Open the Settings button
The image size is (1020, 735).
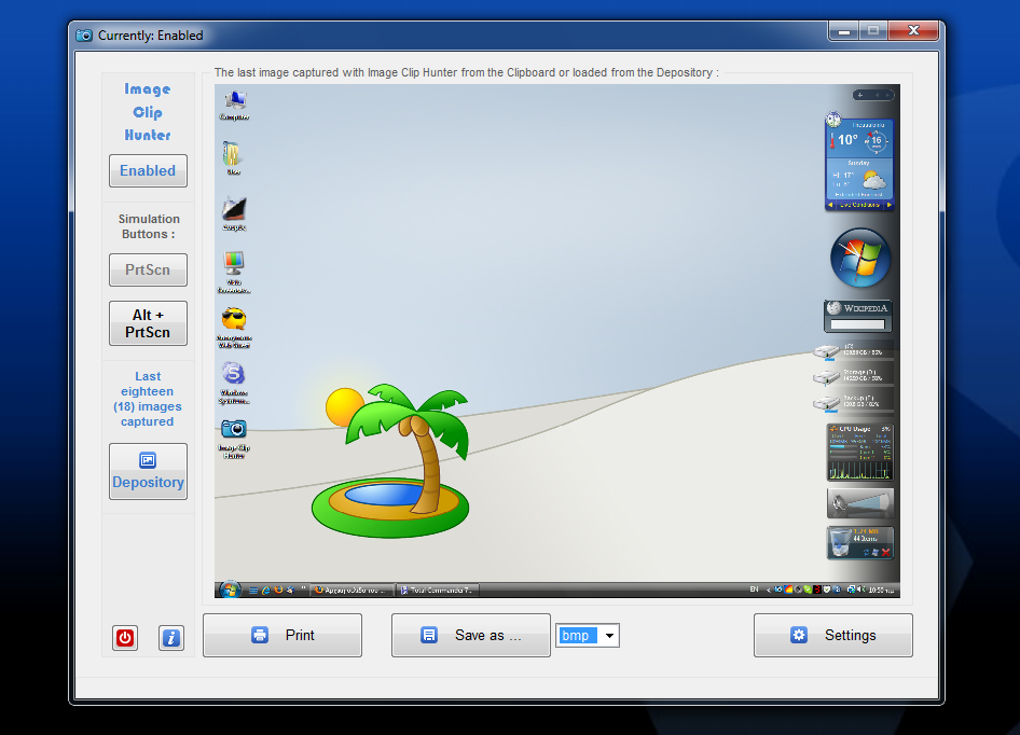pyautogui.click(x=833, y=635)
